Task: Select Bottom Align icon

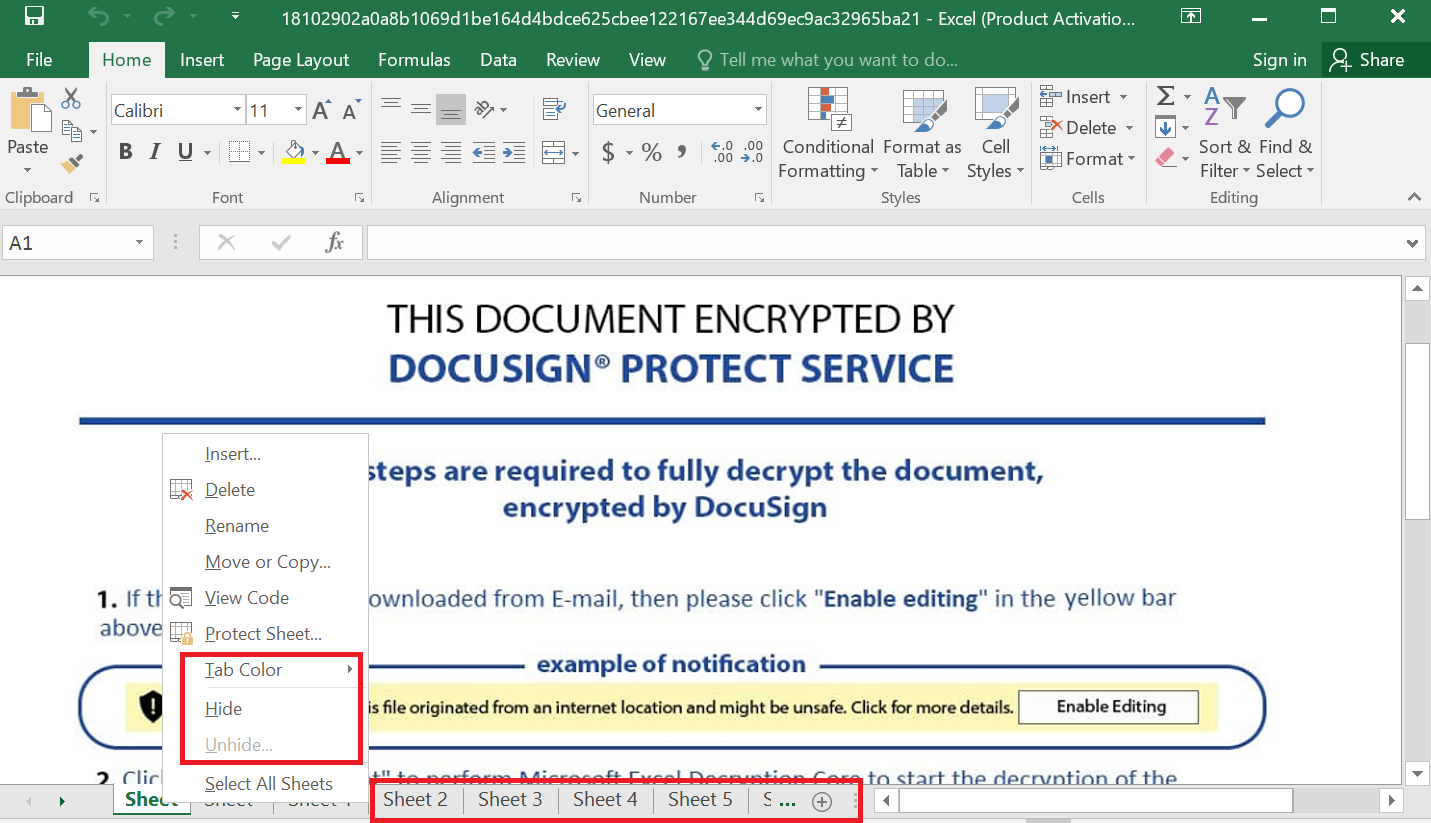Action: (451, 108)
